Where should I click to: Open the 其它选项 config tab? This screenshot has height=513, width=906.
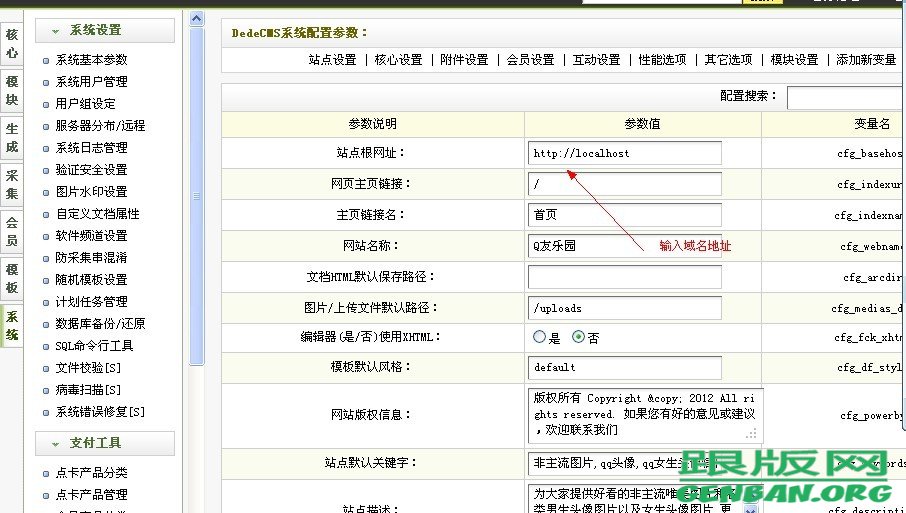click(x=728, y=60)
